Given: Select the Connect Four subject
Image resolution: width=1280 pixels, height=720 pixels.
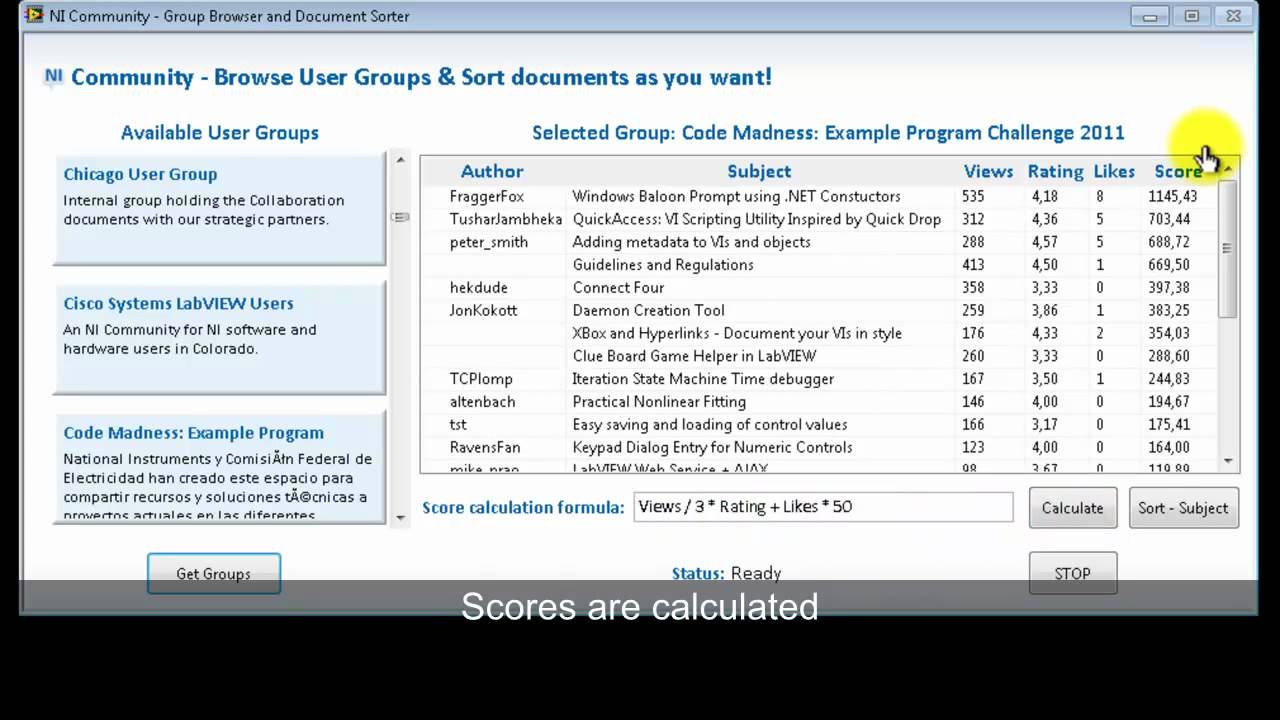Looking at the screenshot, I should pos(618,287).
